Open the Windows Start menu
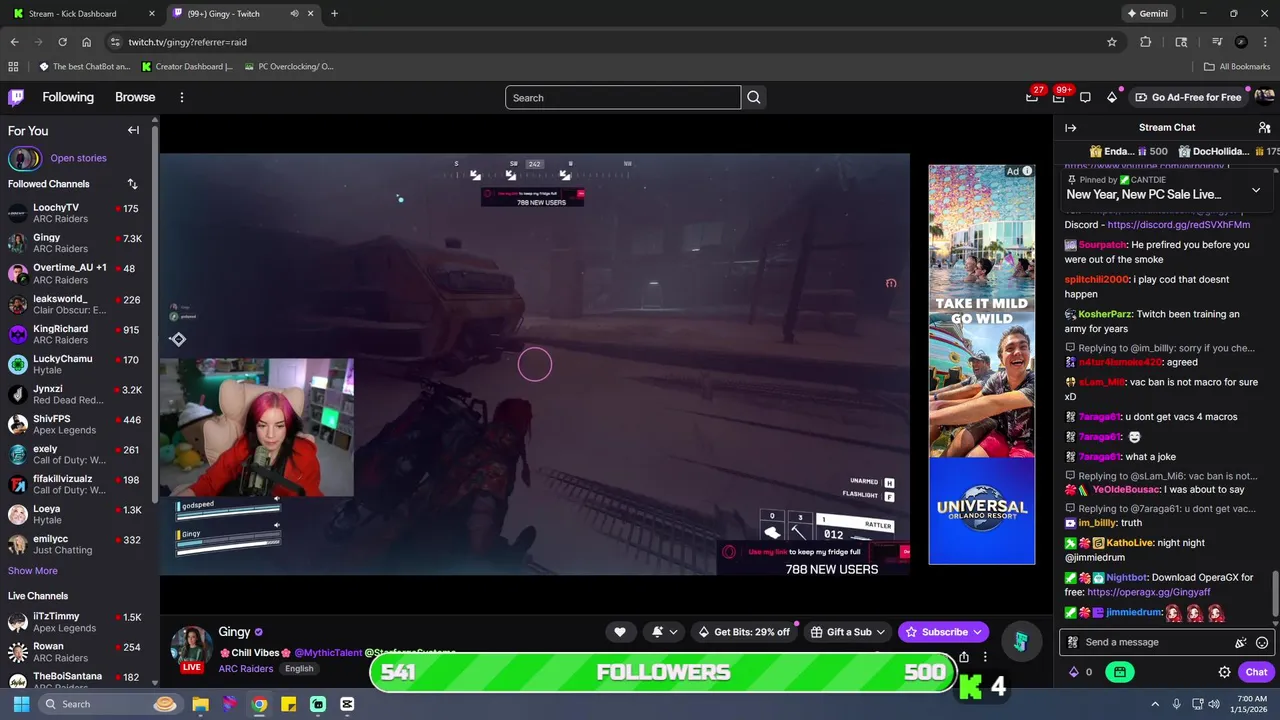 pyautogui.click(x=20, y=704)
